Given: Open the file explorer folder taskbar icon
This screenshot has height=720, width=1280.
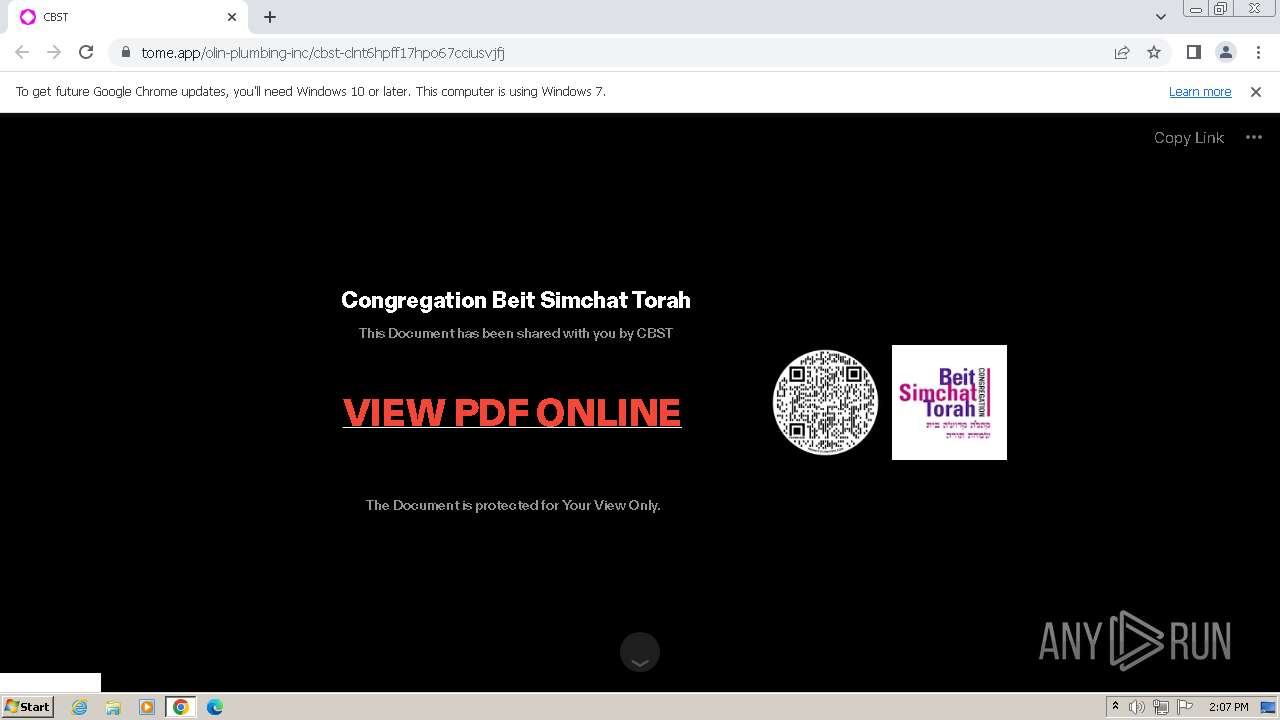Looking at the screenshot, I should coord(113,707).
